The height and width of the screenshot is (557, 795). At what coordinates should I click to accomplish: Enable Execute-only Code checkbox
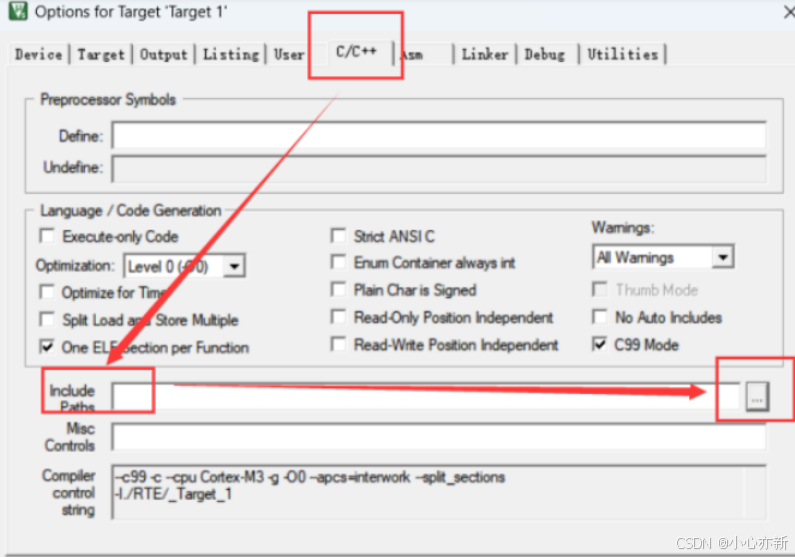pos(47,236)
